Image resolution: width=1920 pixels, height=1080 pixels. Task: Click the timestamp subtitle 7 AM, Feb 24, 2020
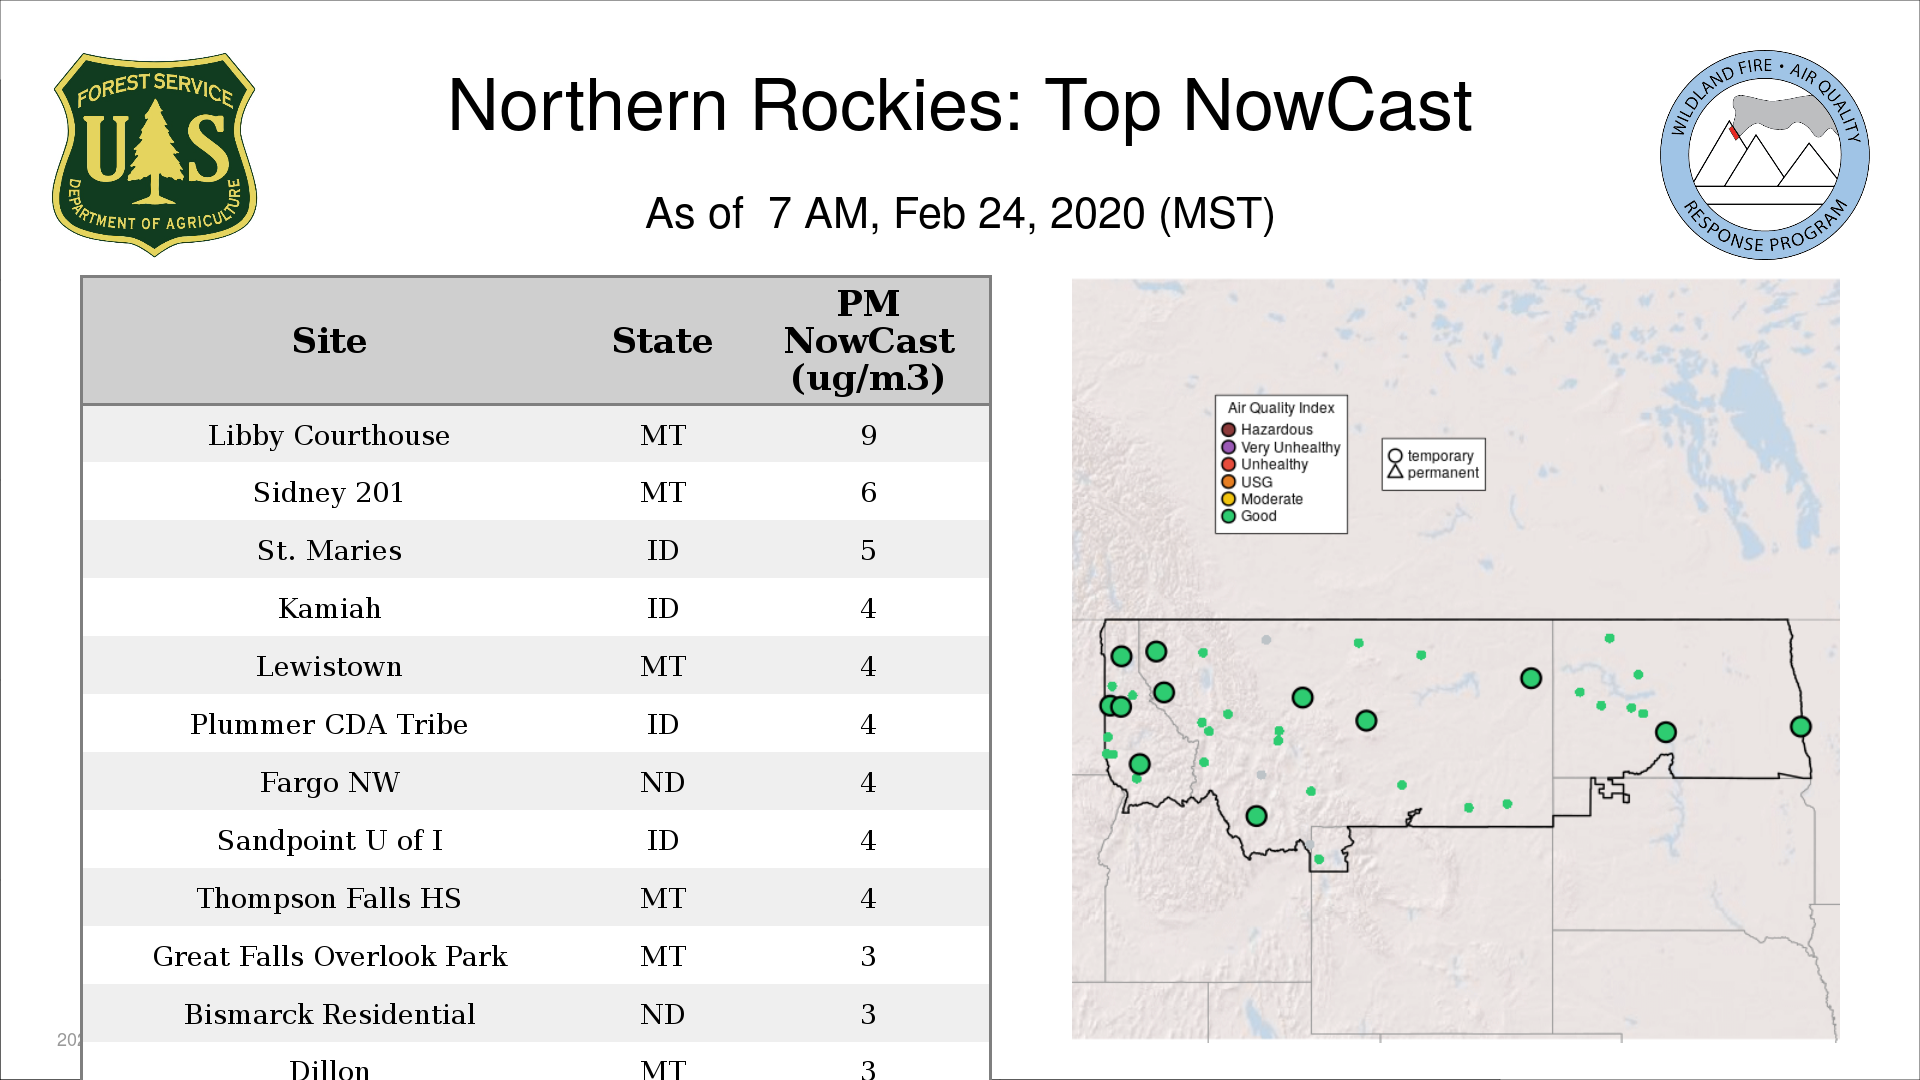[x=959, y=214]
